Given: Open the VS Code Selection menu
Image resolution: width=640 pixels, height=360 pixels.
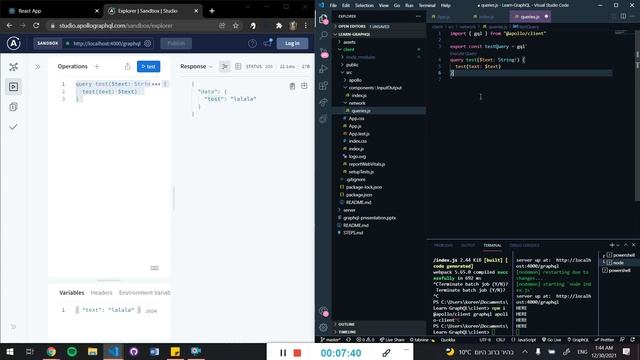Looking at the screenshot, I should pos(364,5).
